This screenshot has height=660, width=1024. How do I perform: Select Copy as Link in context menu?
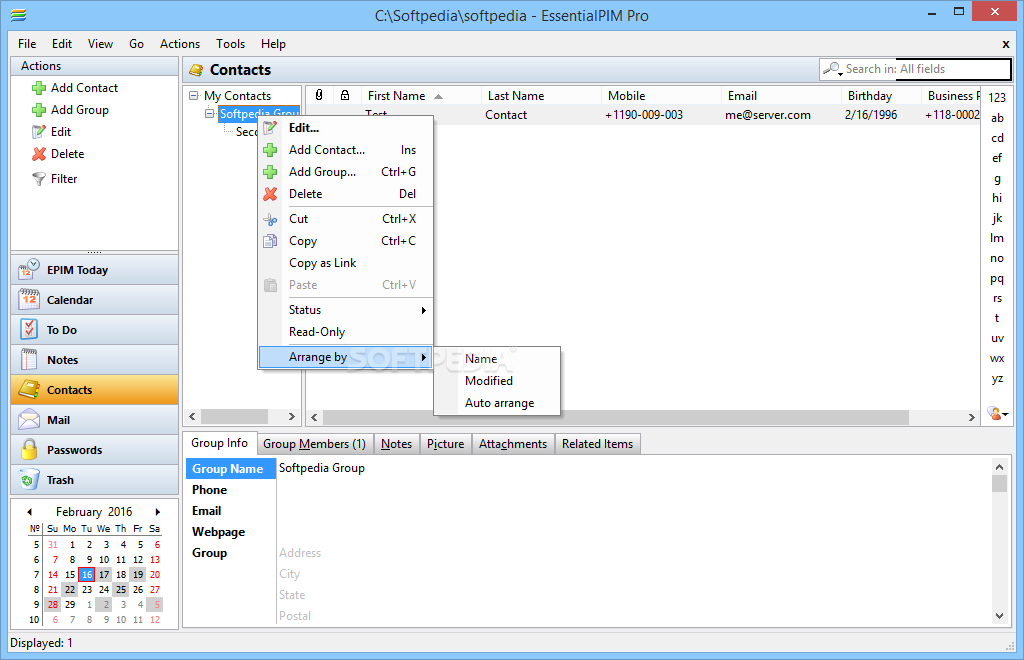point(323,262)
